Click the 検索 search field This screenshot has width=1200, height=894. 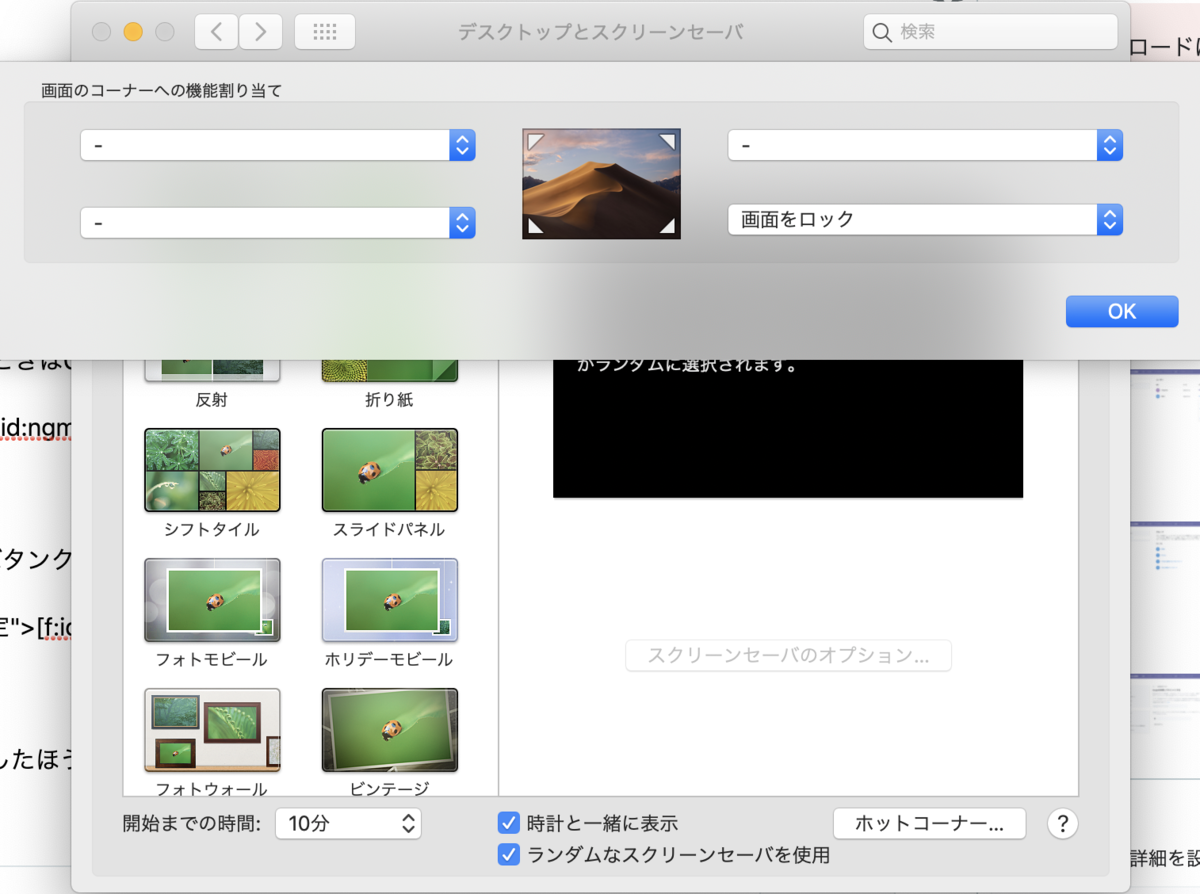(990, 32)
